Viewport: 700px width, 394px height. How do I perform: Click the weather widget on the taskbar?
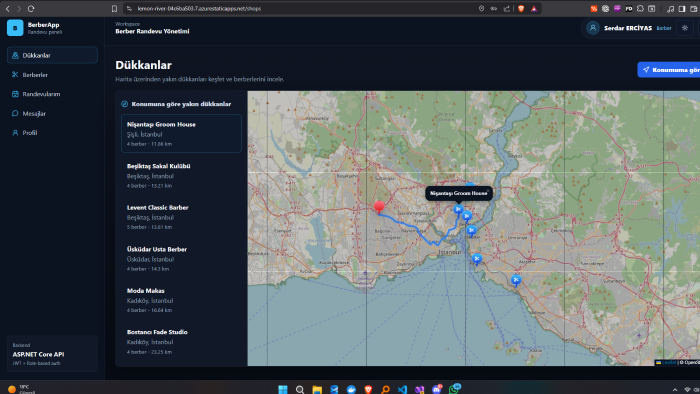click(x=21, y=389)
